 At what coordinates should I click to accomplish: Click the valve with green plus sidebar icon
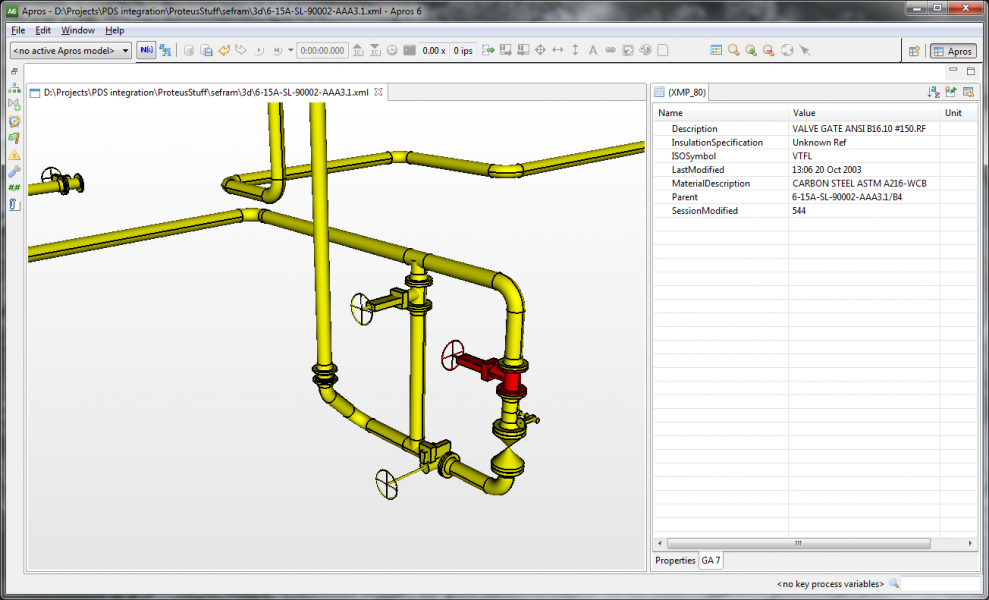(14, 104)
